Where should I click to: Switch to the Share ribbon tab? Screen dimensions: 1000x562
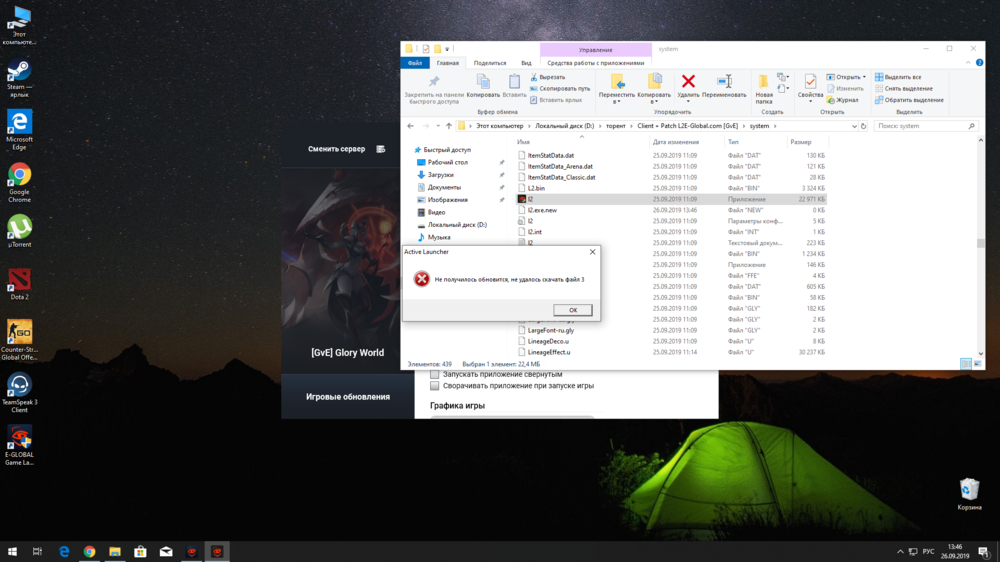tap(490, 63)
